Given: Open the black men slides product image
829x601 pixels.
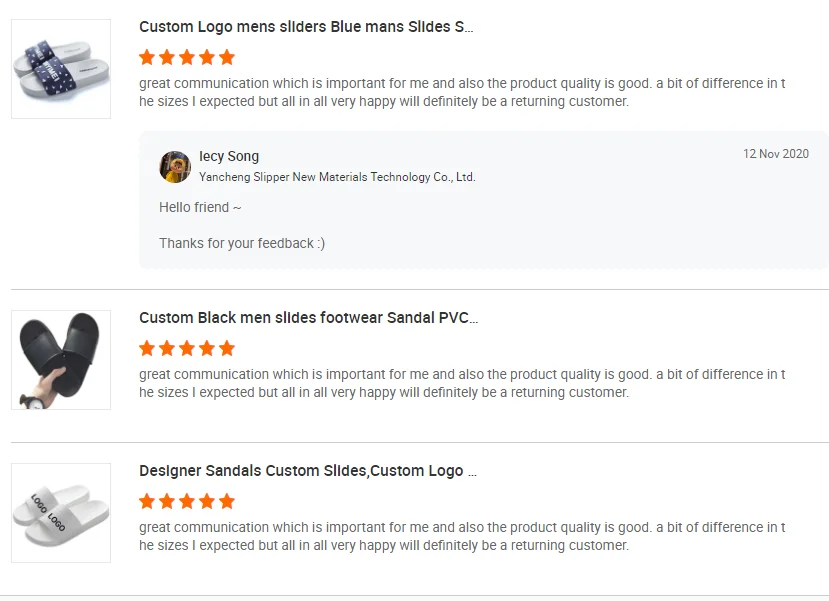Looking at the screenshot, I should 61,360.
